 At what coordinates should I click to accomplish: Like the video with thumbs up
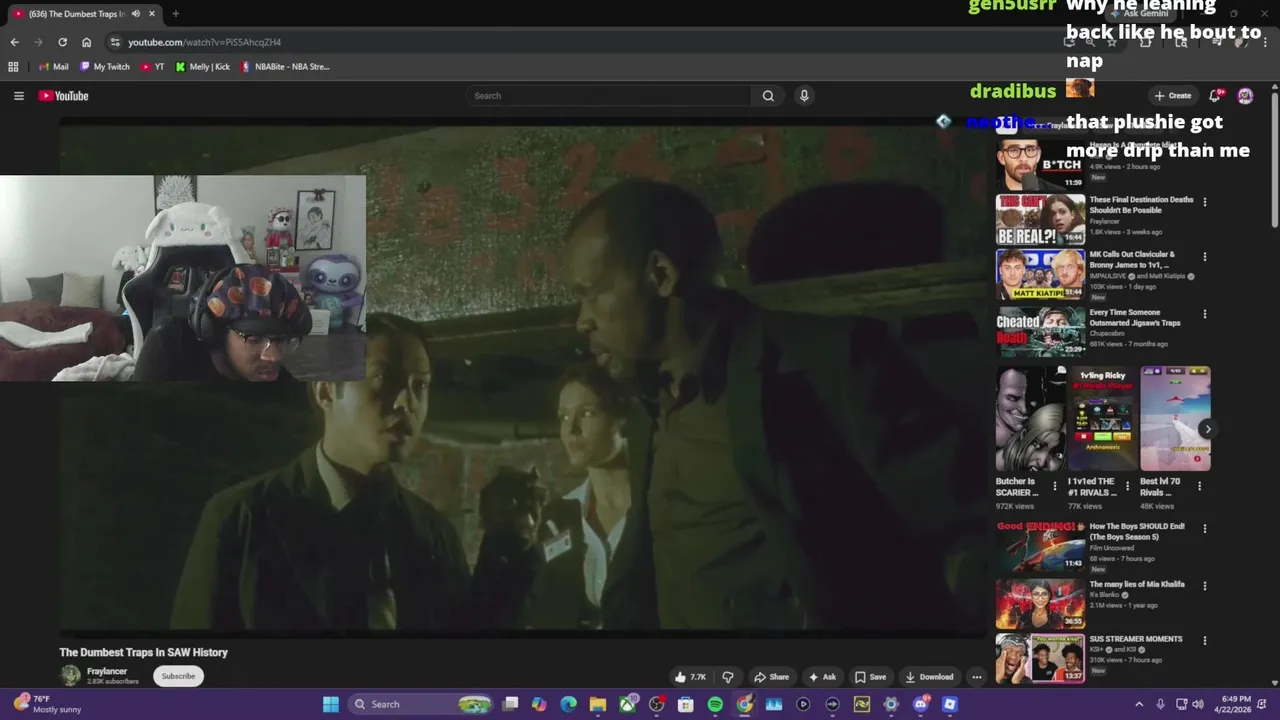coord(690,677)
